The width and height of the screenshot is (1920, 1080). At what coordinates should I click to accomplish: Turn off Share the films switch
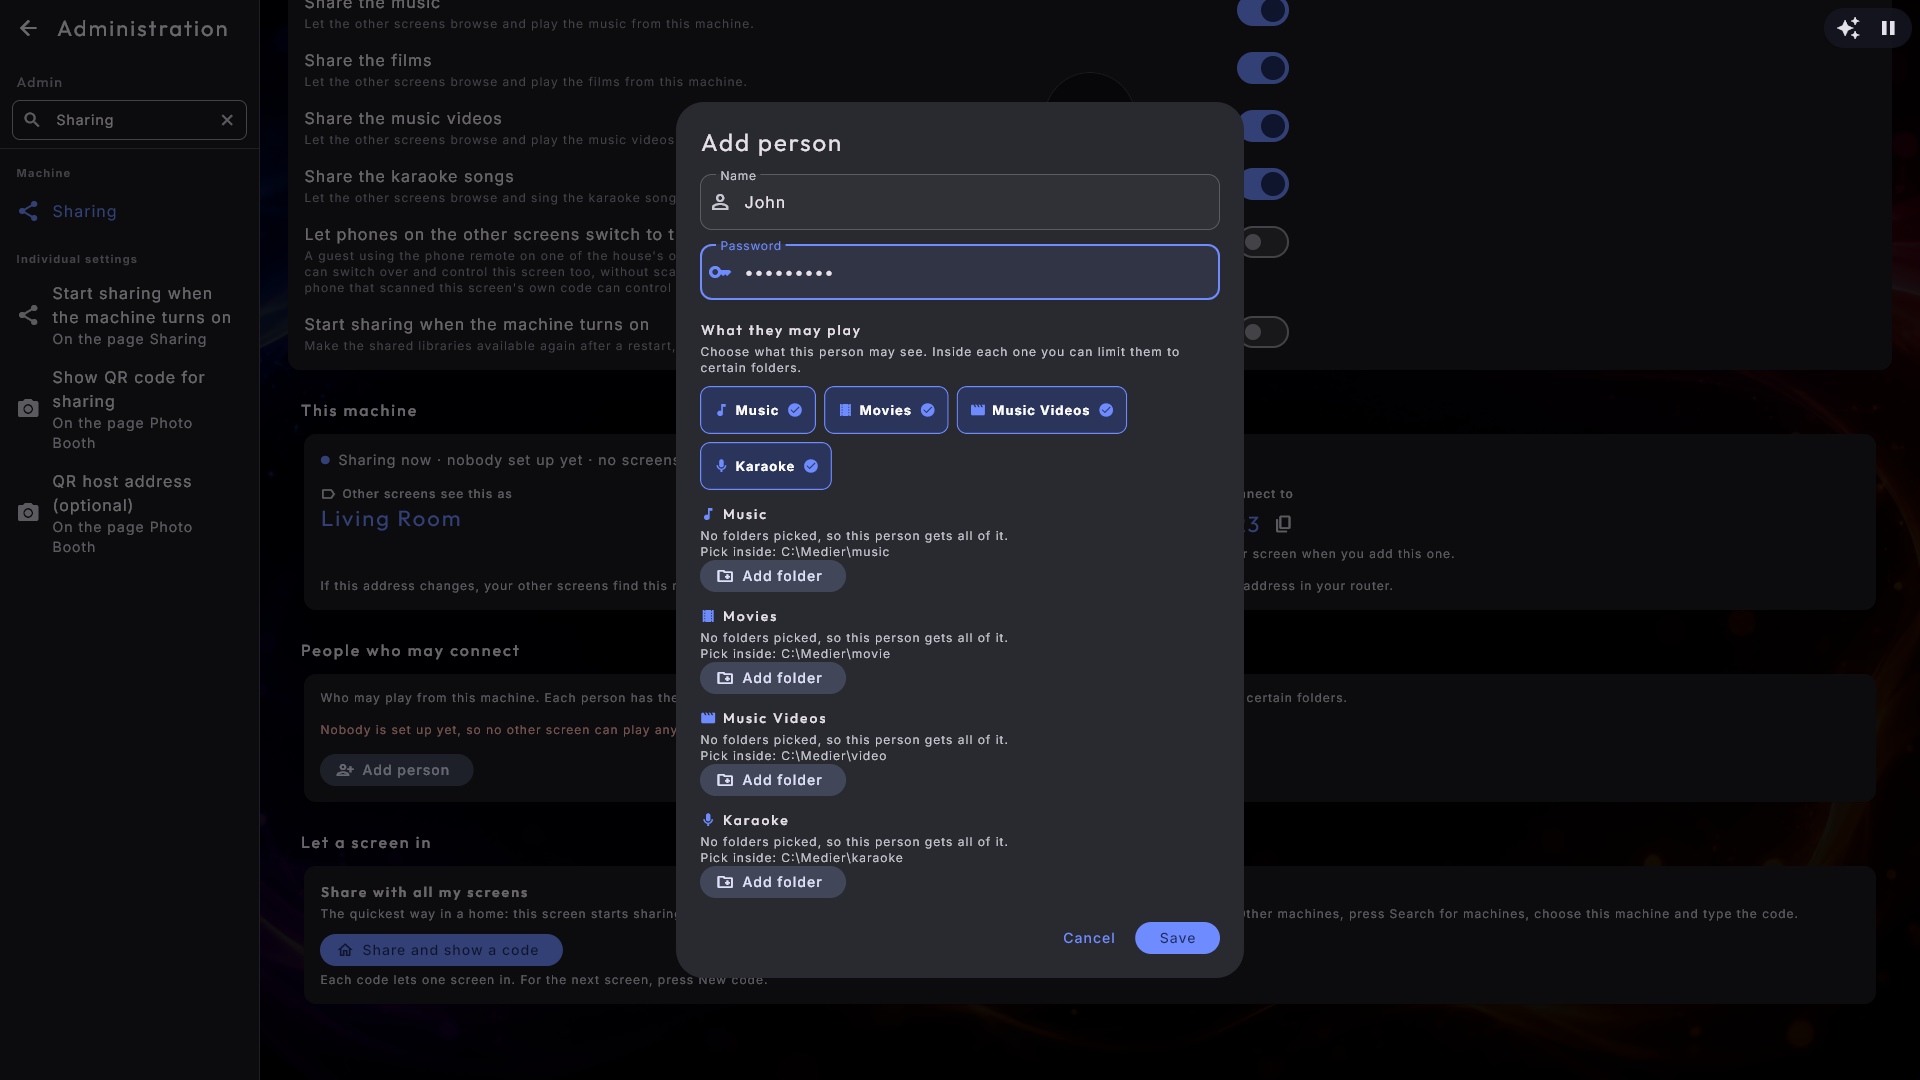(1263, 68)
